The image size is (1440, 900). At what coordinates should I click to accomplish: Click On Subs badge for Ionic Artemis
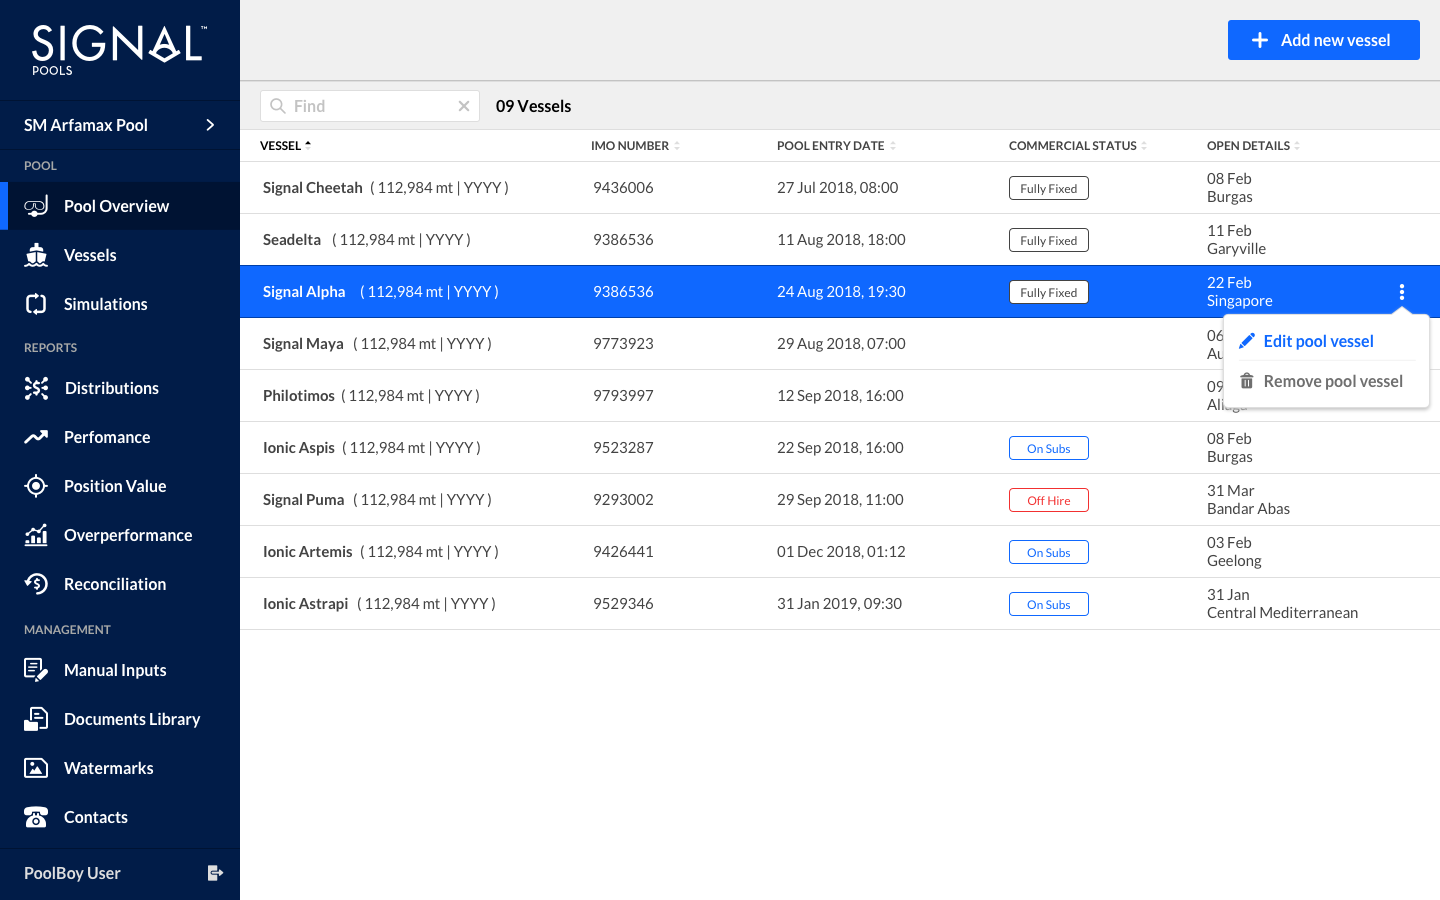point(1049,552)
